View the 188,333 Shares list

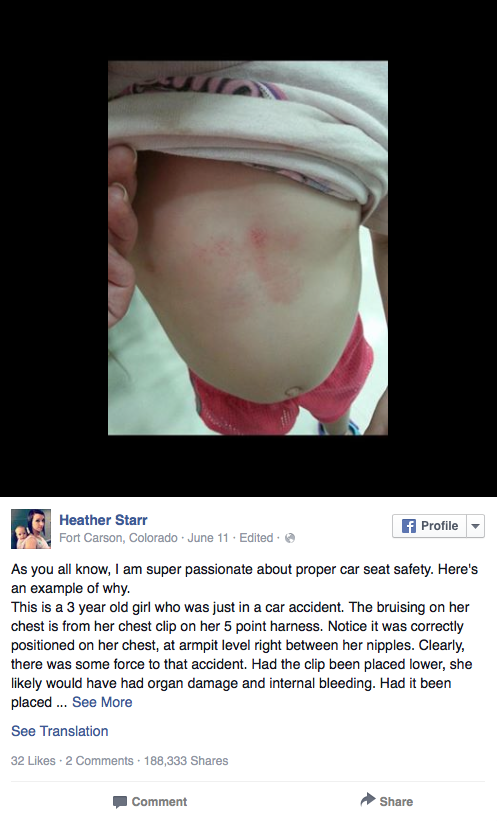(x=186, y=761)
